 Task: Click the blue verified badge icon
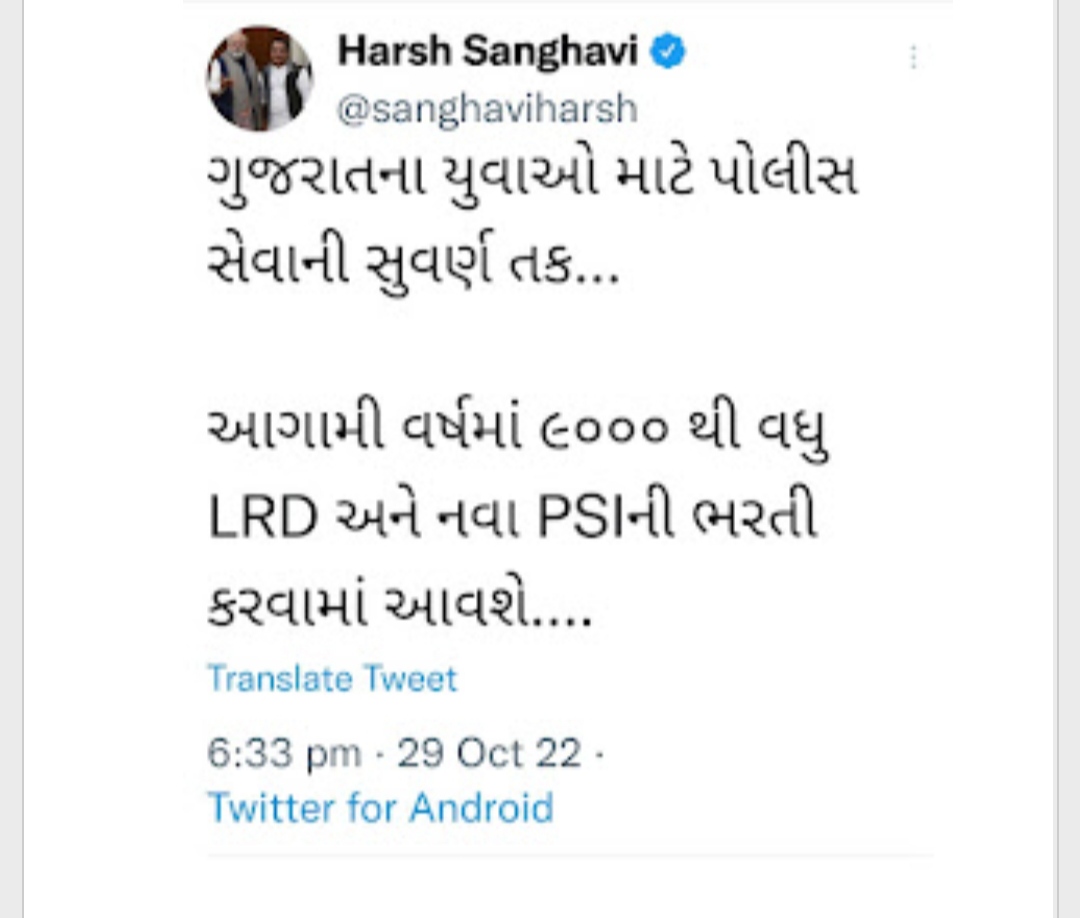coord(667,52)
